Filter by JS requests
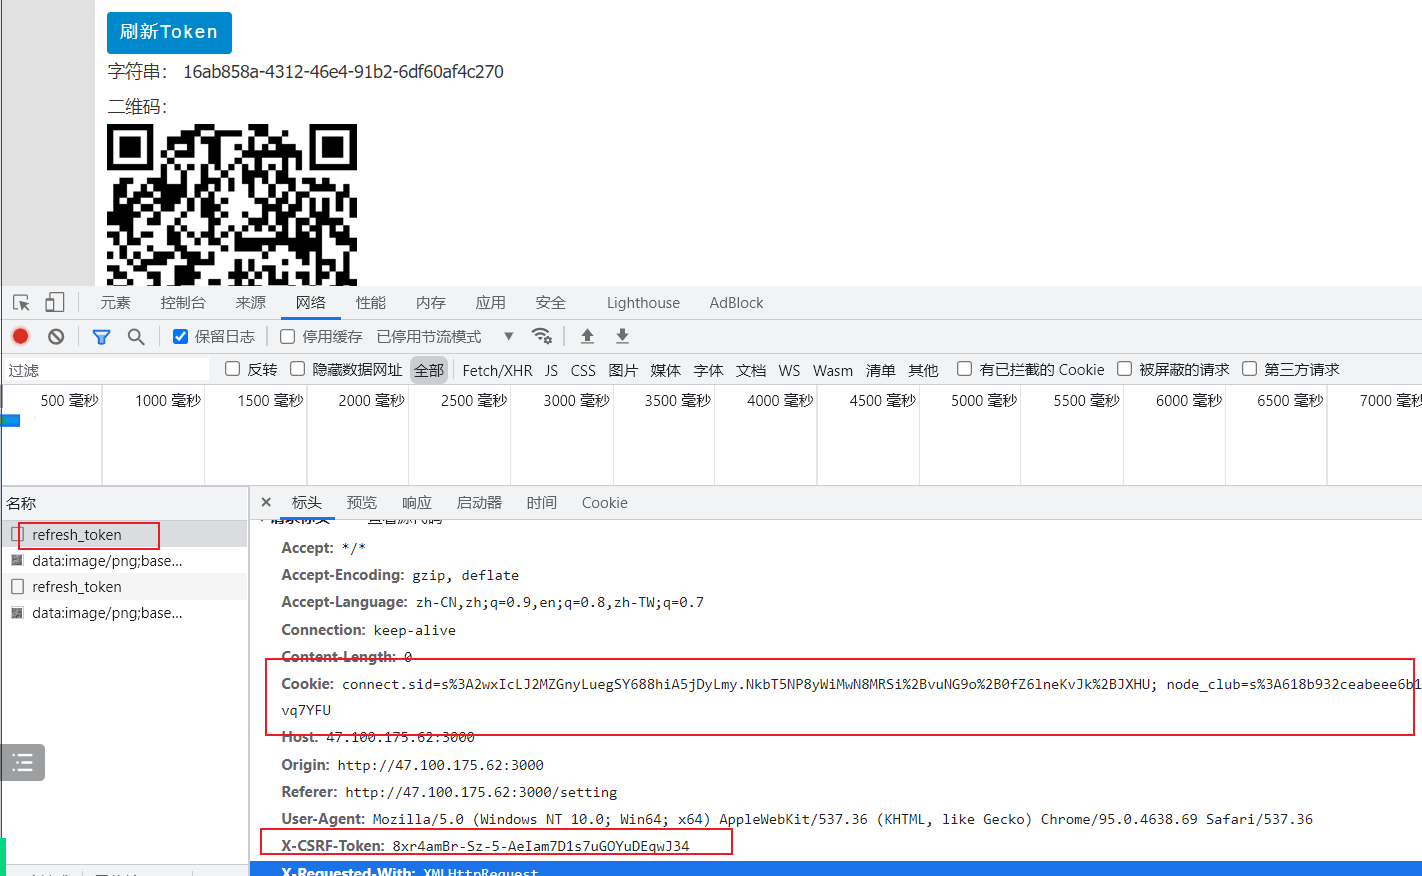 click(x=551, y=370)
